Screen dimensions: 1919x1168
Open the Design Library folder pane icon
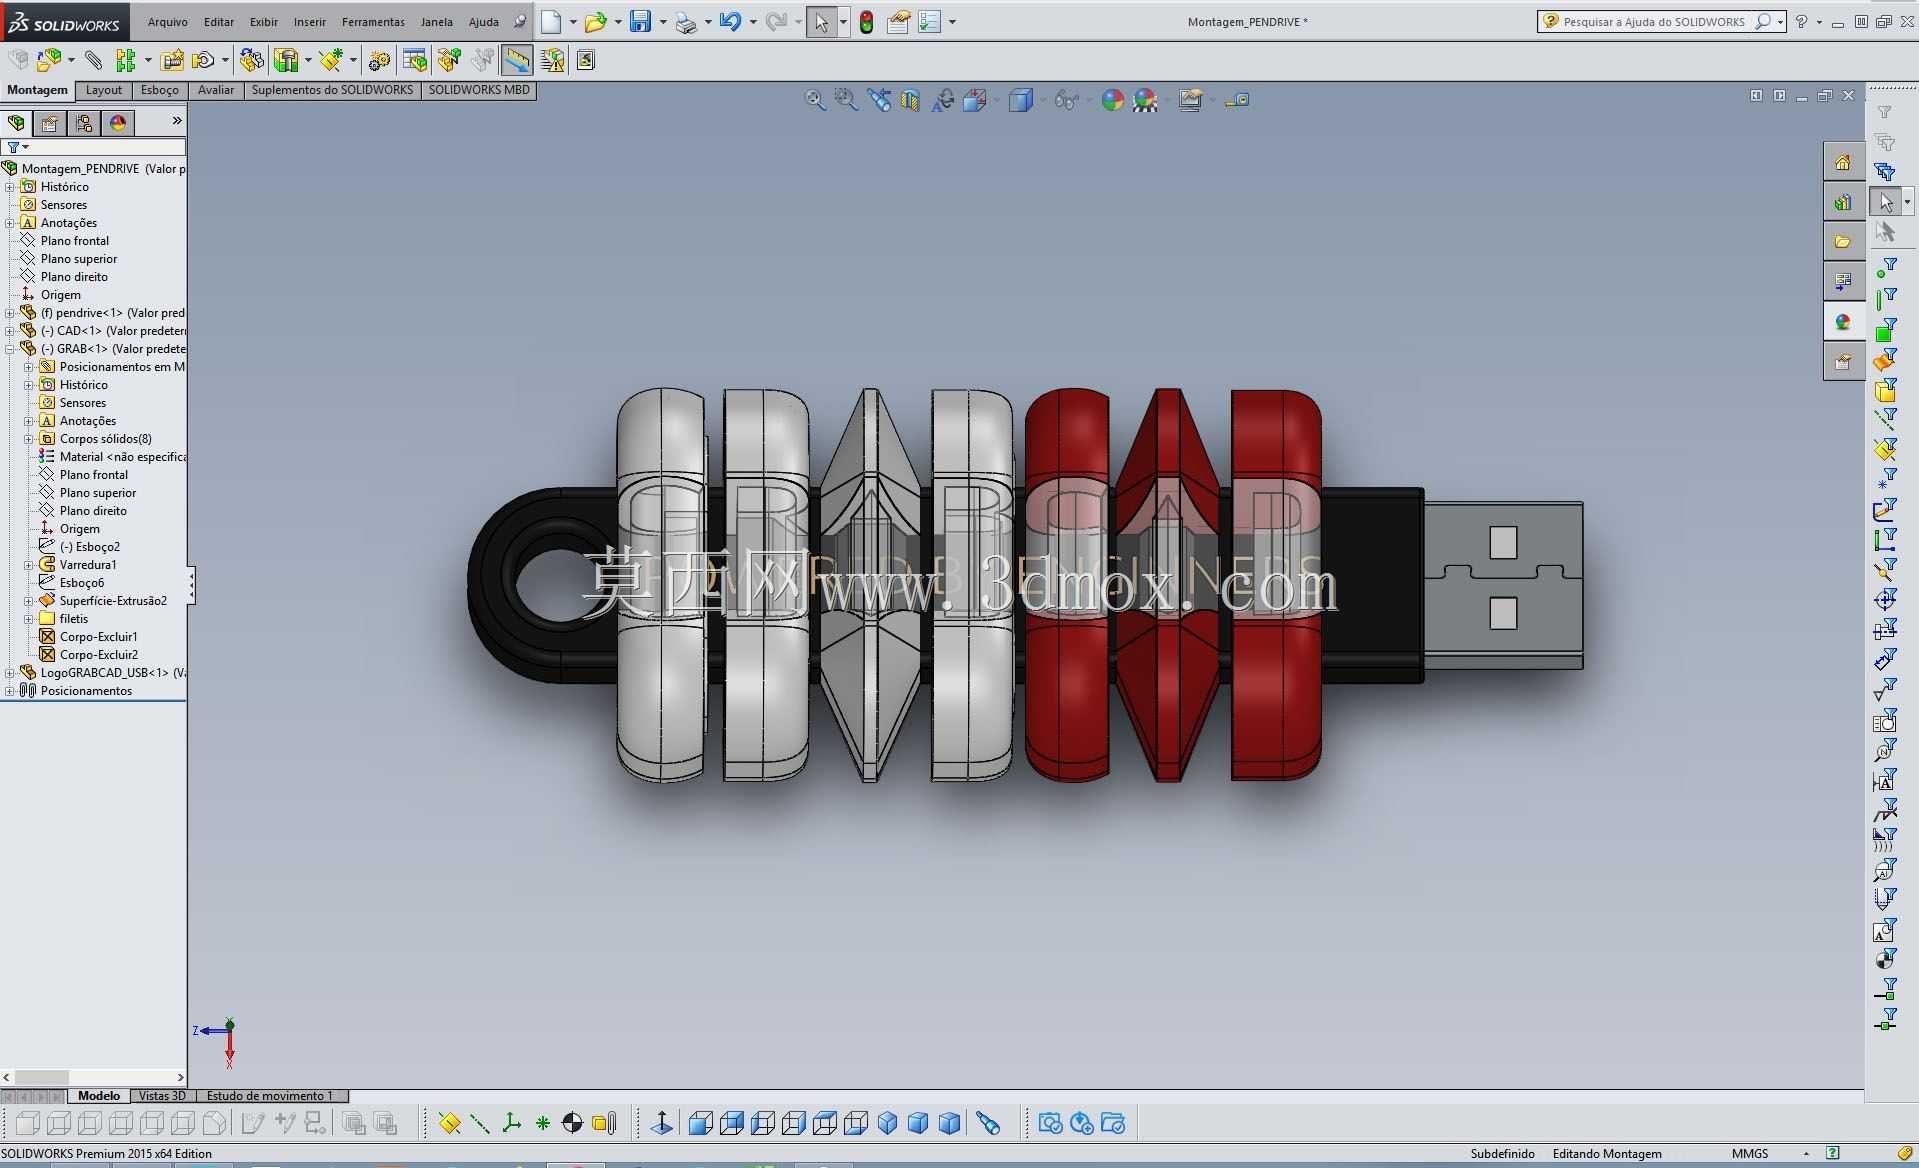[x=1843, y=241]
